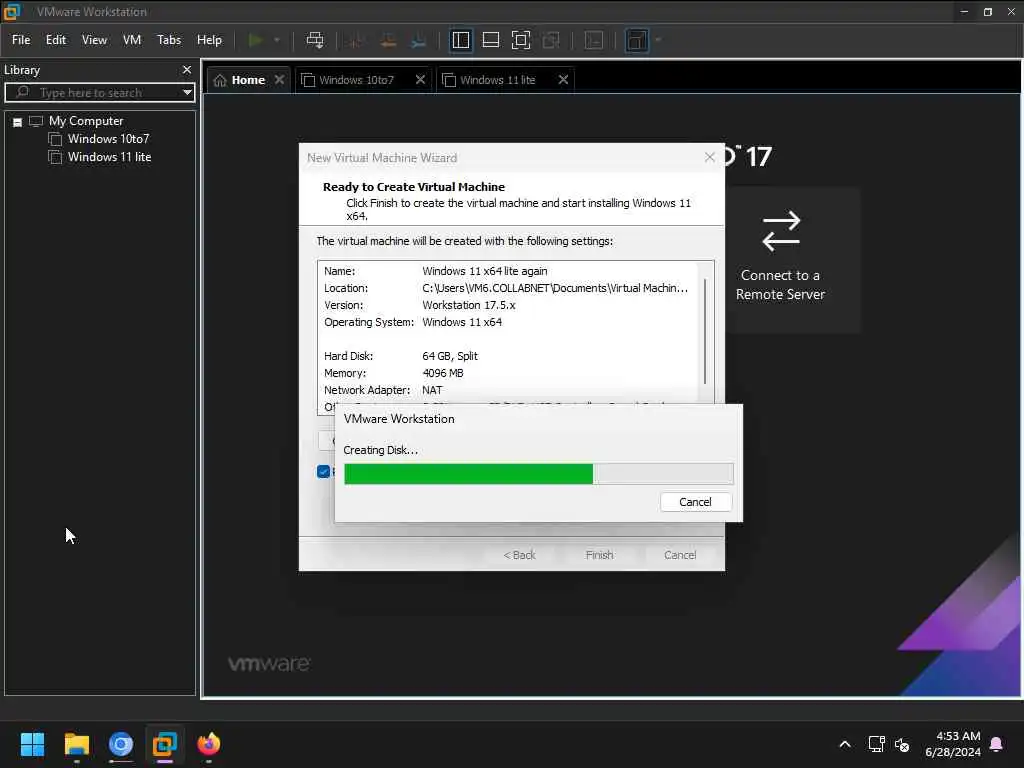
Task: Click the green Power On play icon
Action: (x=255, y=40)
